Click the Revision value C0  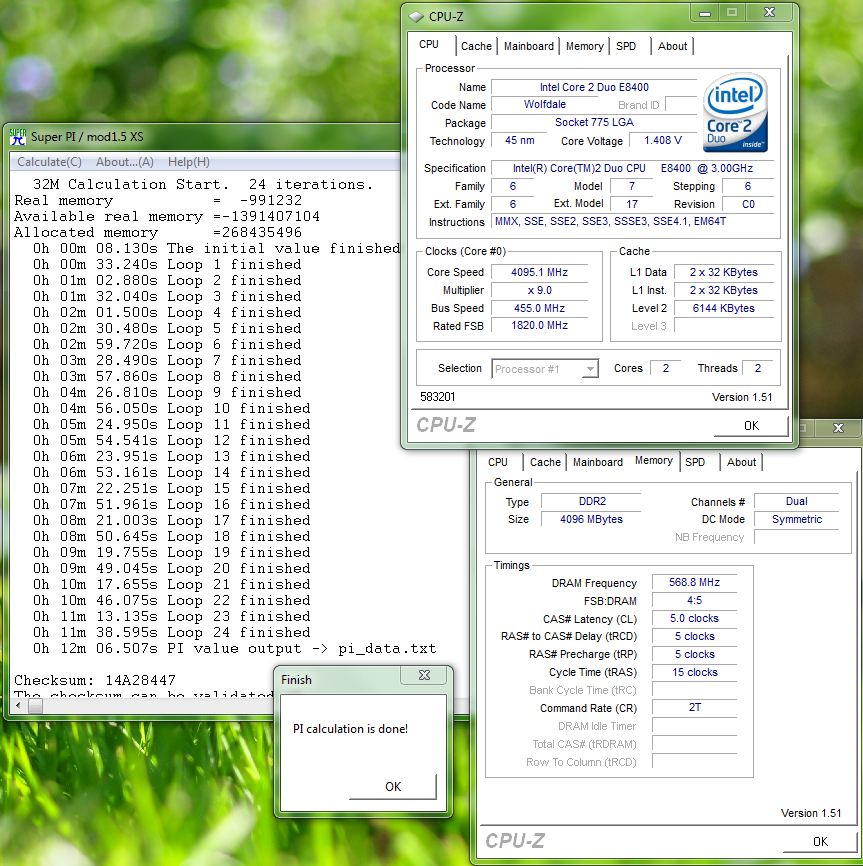coord(748,204)
